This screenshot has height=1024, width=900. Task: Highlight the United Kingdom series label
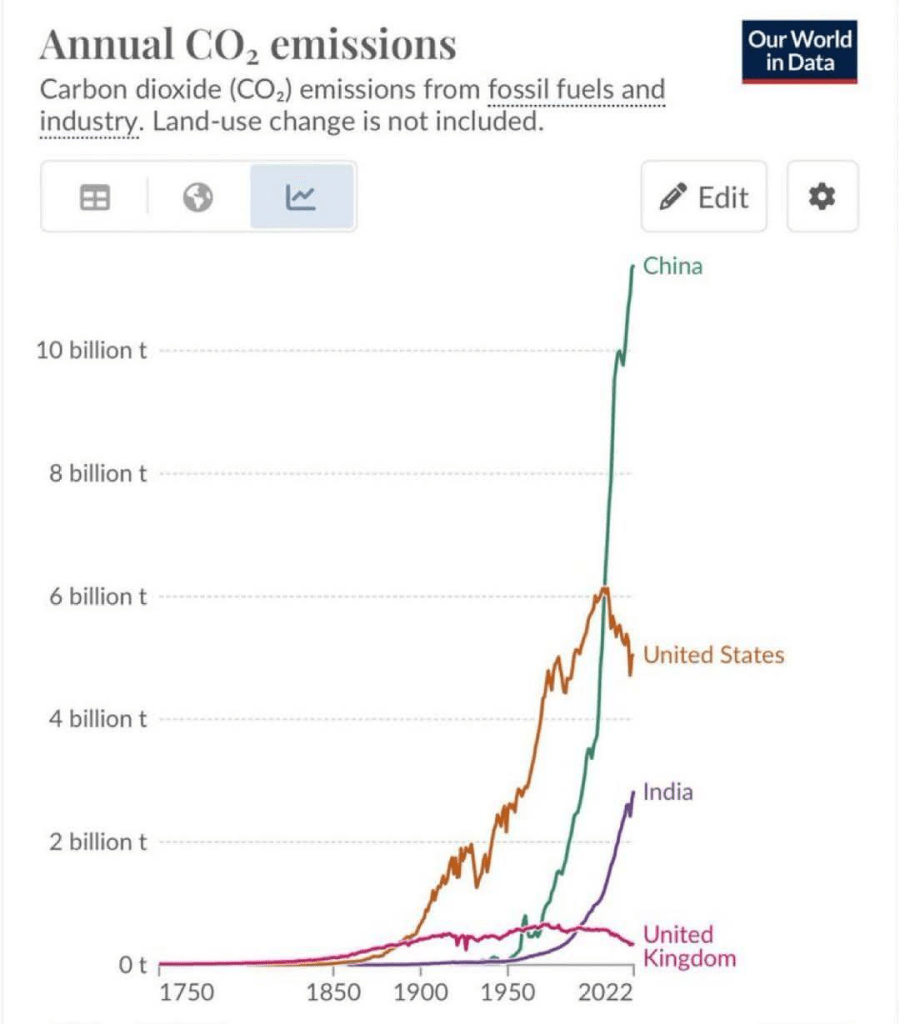pyautogui.click(x=688, y=946)
